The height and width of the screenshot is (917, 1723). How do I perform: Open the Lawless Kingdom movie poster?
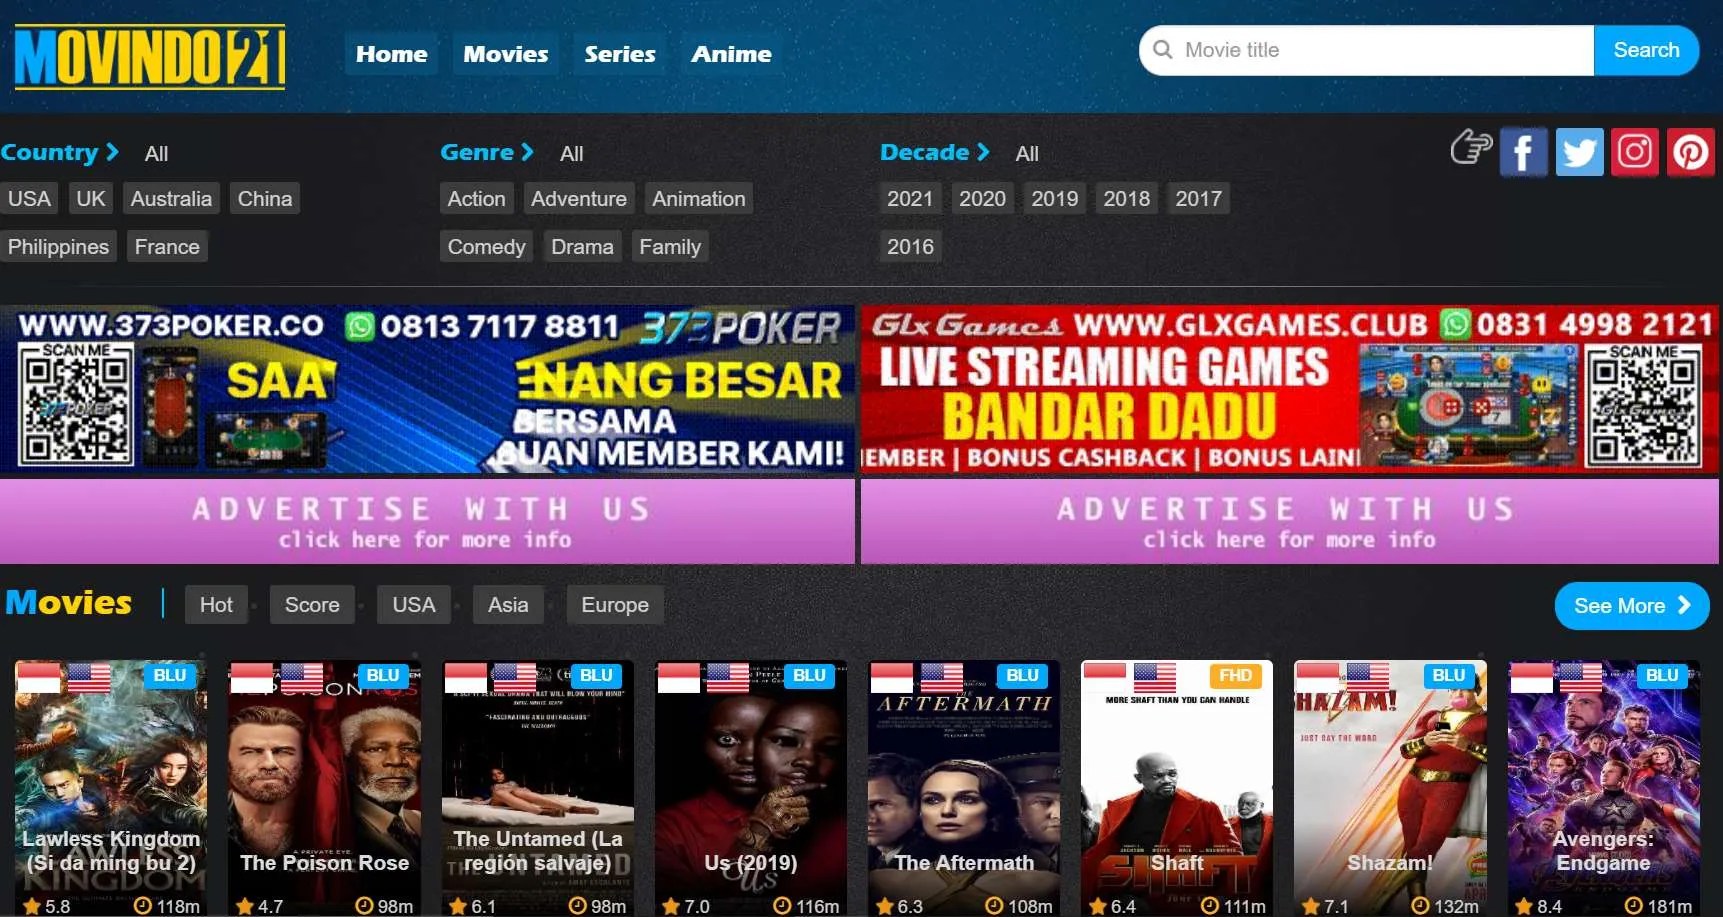(111, 788)
